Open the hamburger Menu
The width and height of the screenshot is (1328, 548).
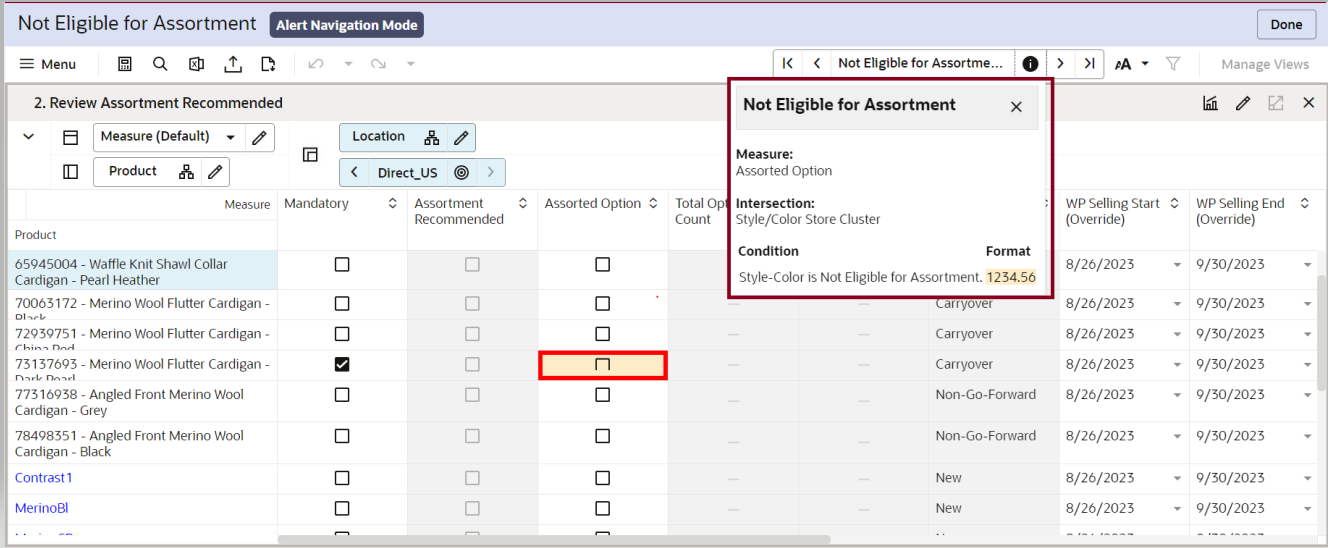tap(47, 64)
